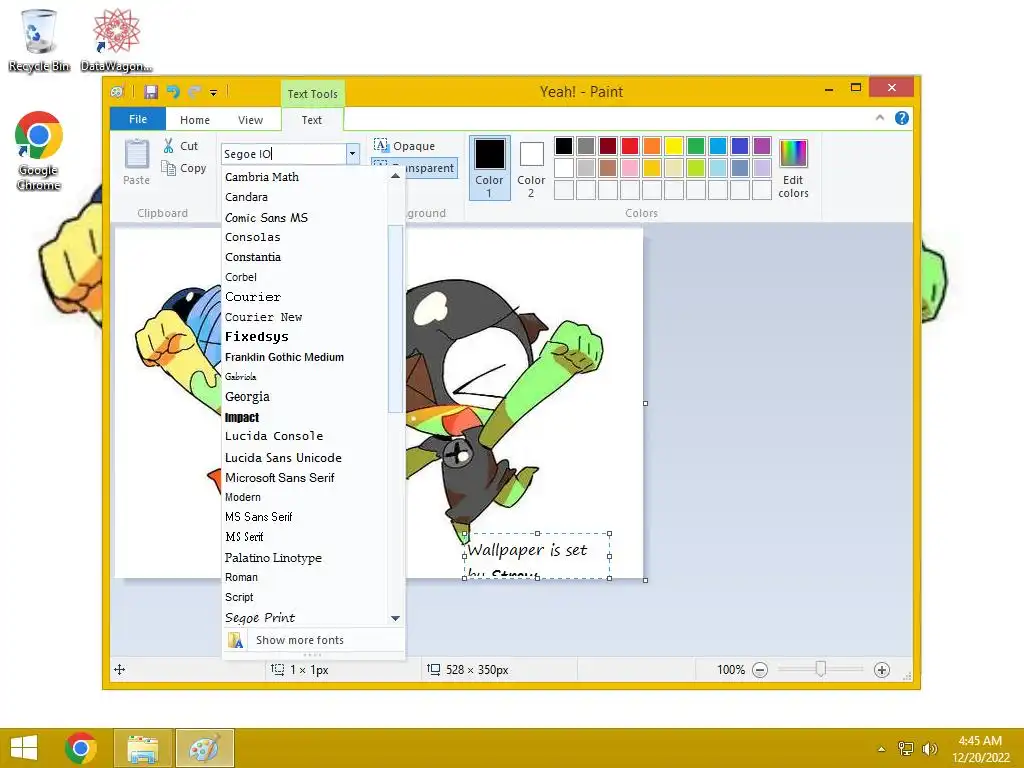Switch to the Home tab
1024x768 pixels.
click(195, 120)
